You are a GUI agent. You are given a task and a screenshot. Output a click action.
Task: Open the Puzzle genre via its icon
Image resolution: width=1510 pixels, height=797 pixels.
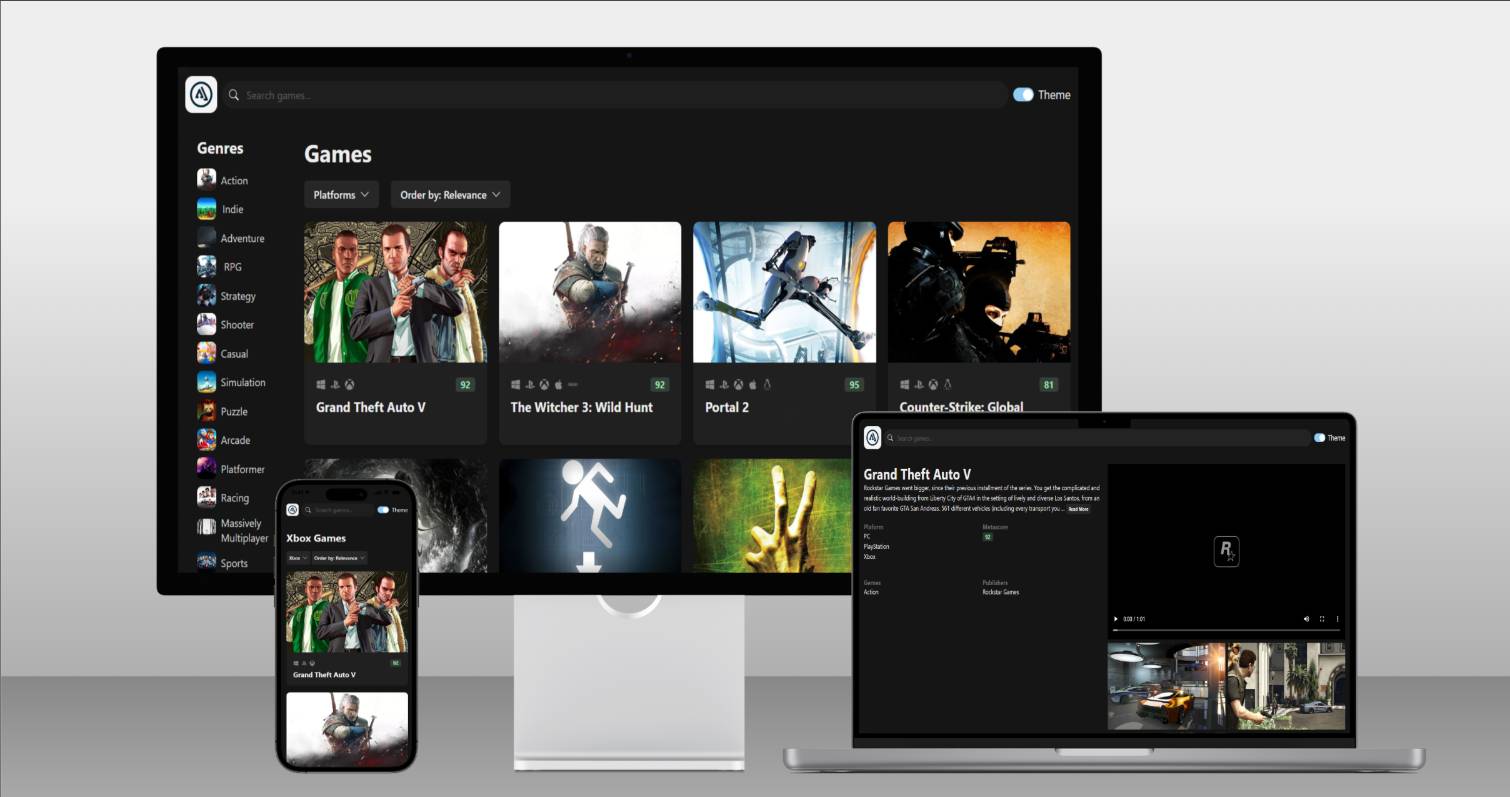click(206, 411)
